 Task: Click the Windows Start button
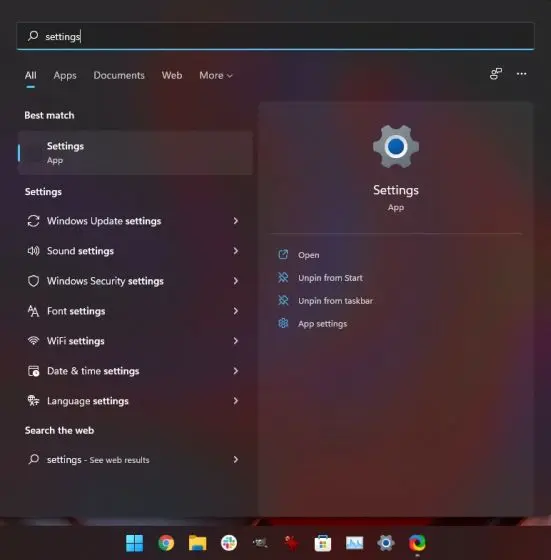point(135,543)
